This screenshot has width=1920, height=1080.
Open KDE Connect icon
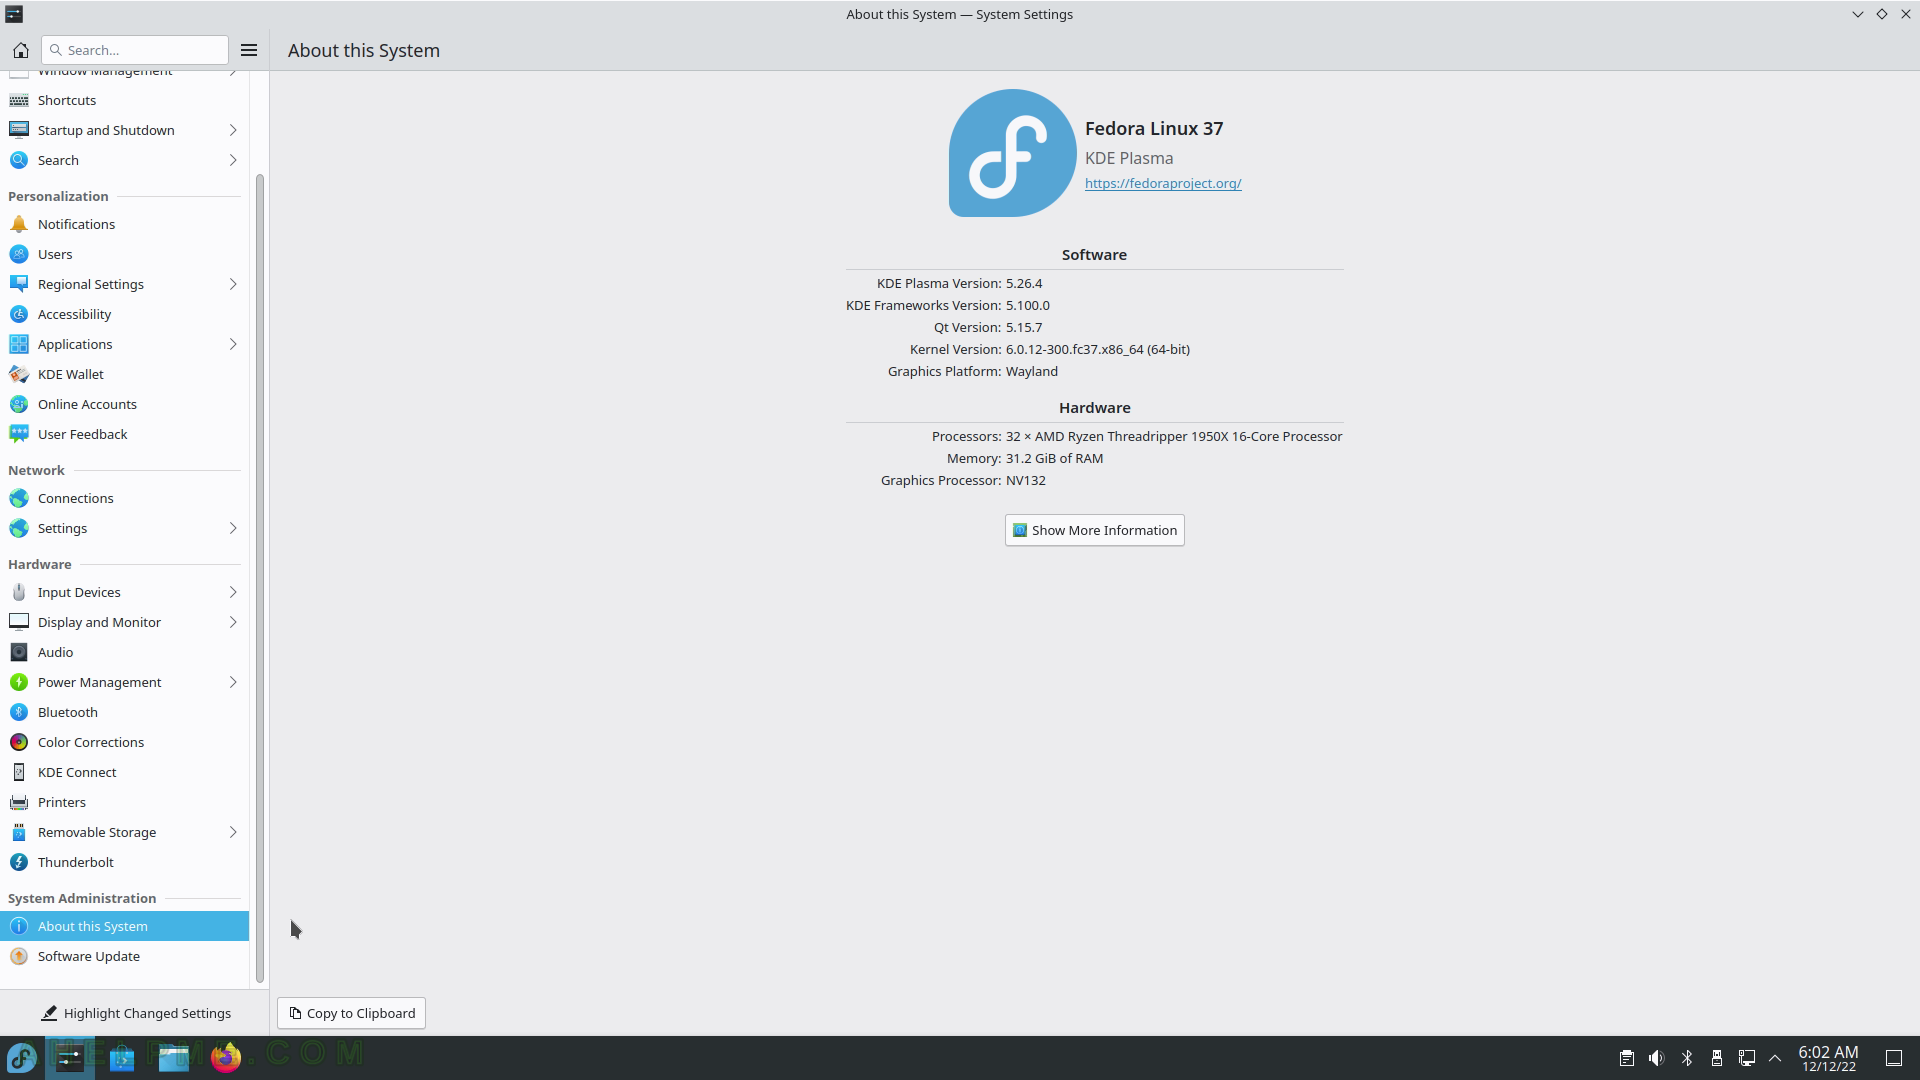[x=19, y=772]
